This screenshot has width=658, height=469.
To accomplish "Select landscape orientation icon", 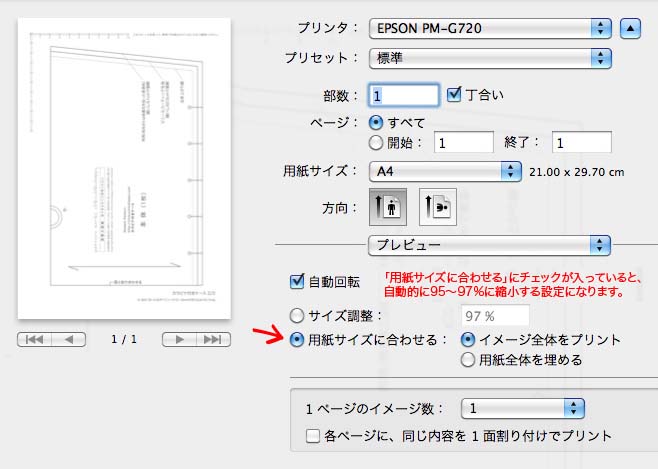I will 438,207.
